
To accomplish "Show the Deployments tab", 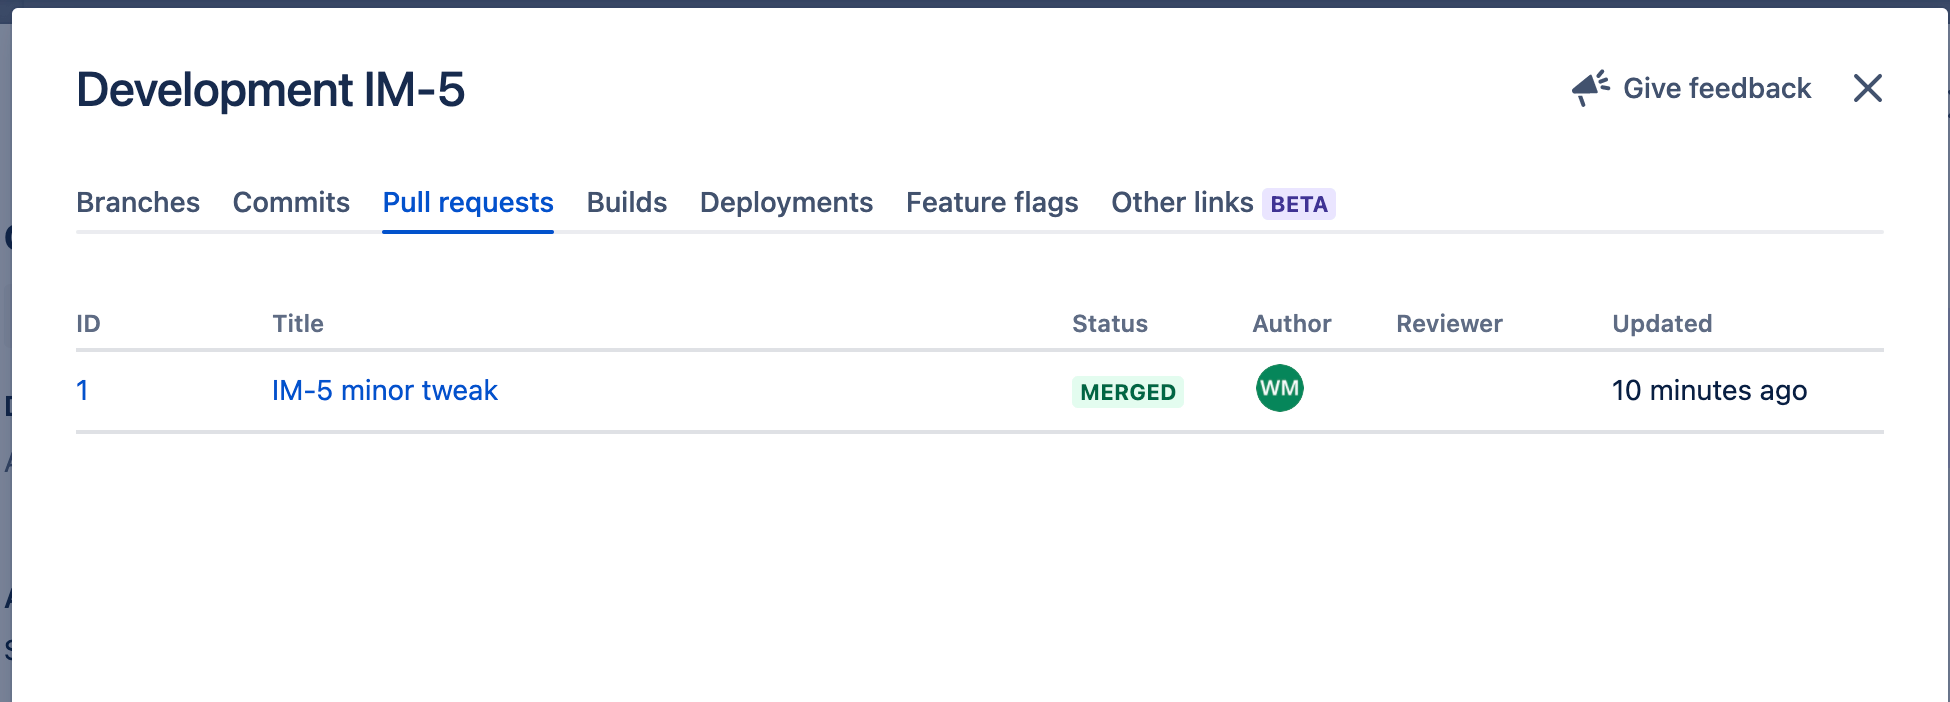I will (786, 203).
